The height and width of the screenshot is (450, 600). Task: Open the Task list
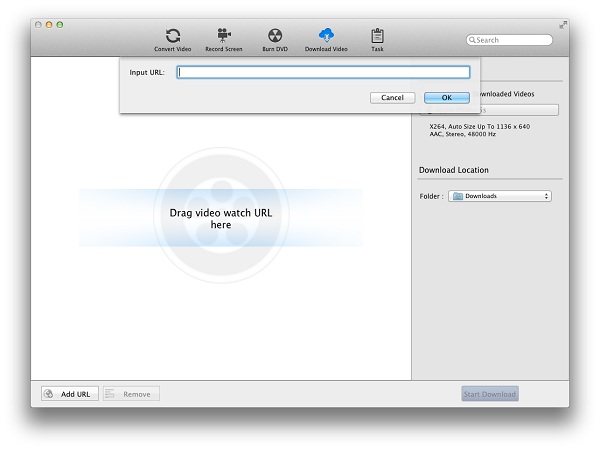377,40
